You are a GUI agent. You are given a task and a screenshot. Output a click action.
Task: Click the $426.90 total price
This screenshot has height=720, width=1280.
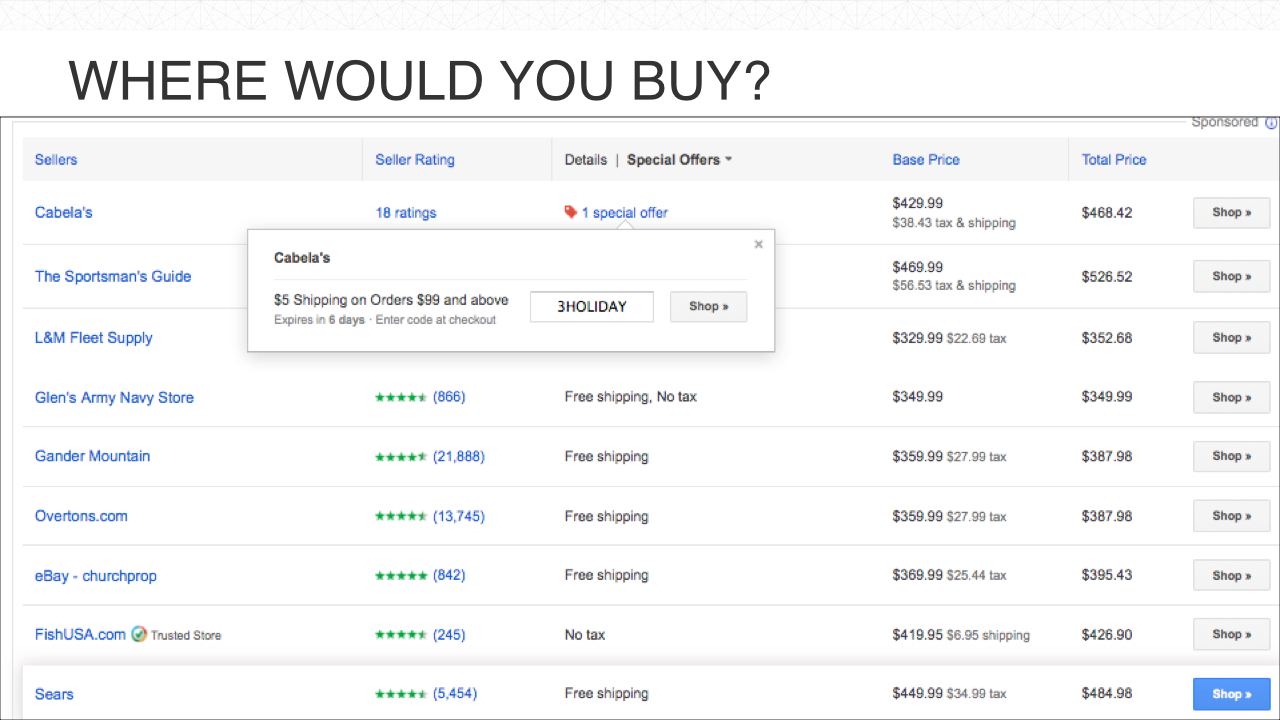click(x=1107, y=635)
